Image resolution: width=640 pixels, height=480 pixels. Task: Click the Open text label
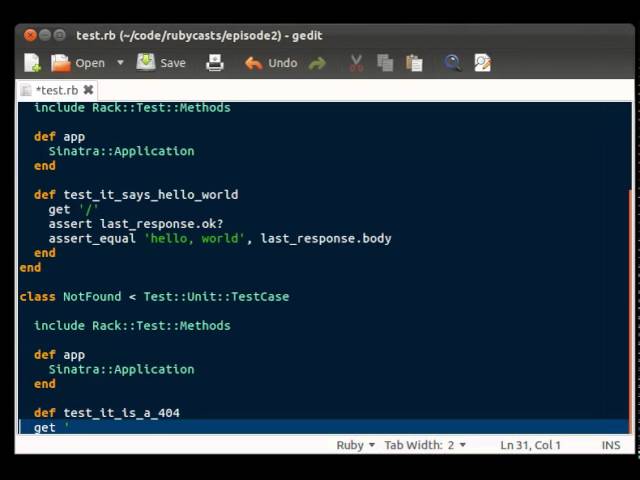[90, 63]
